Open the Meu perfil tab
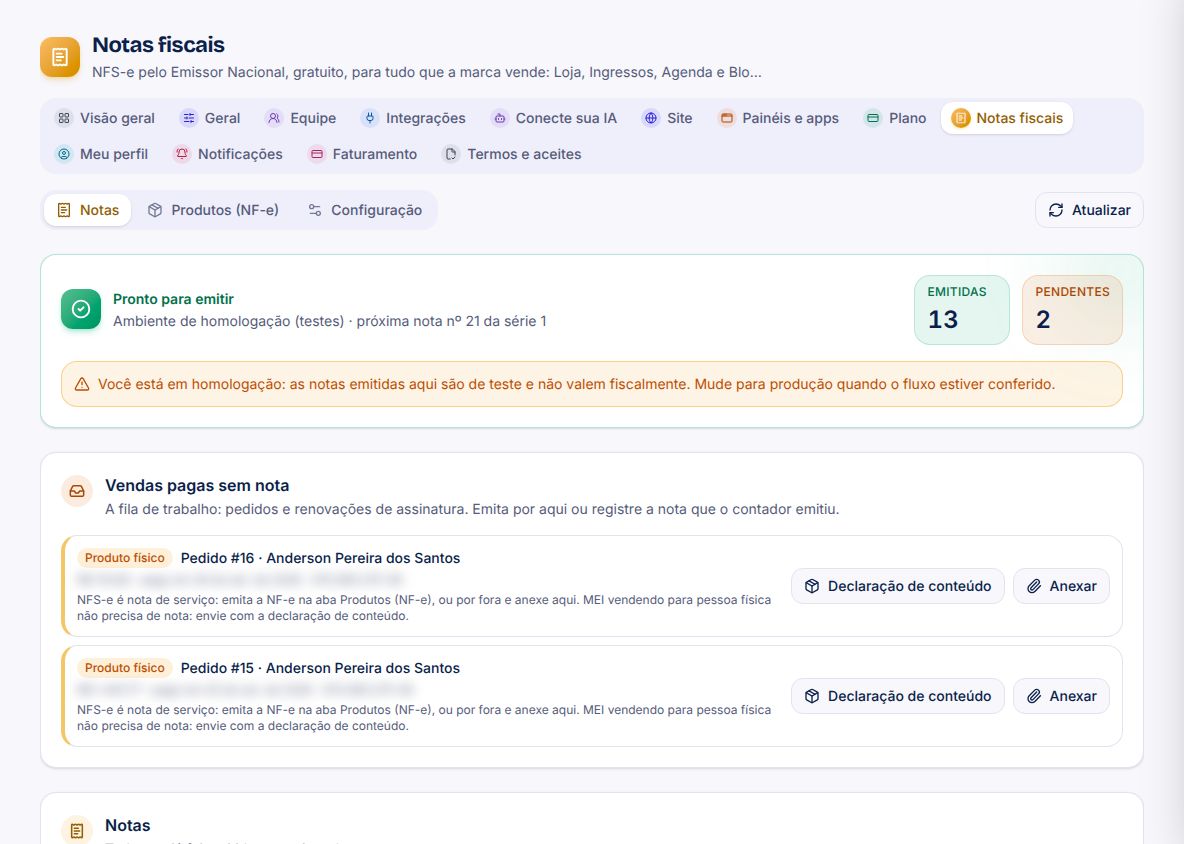This screenshot has width=1184, height=844. point(101,154)
